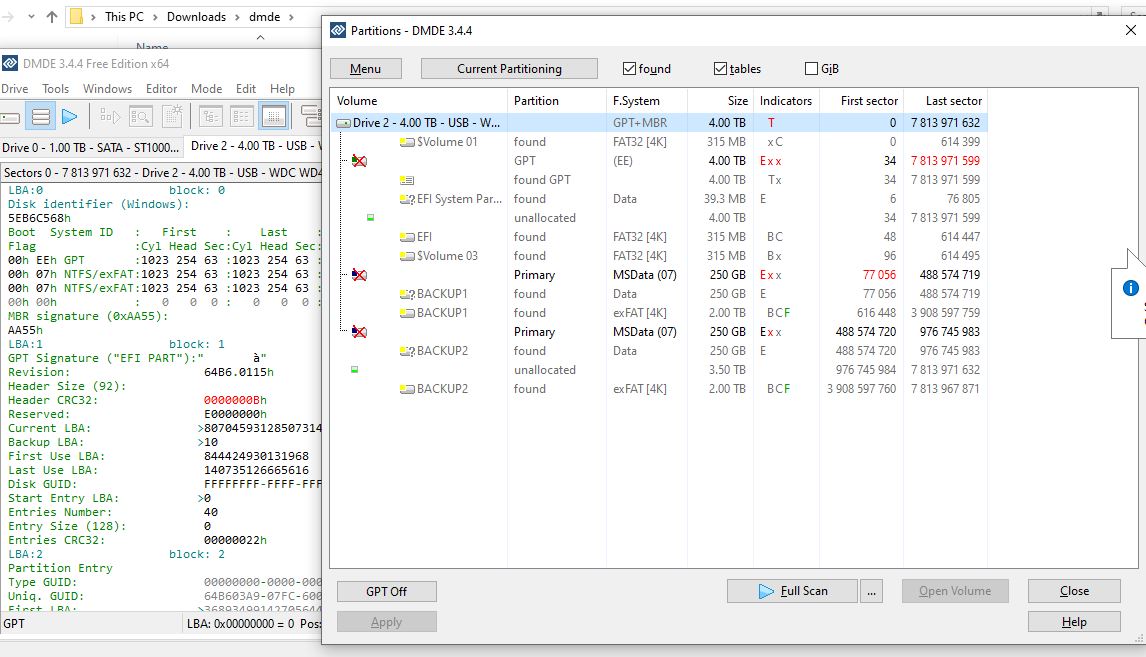This screenshot has width=1146, height=657.
Task: Click the crossed-out icon on the GPT (EE) row
Action: 359,161
